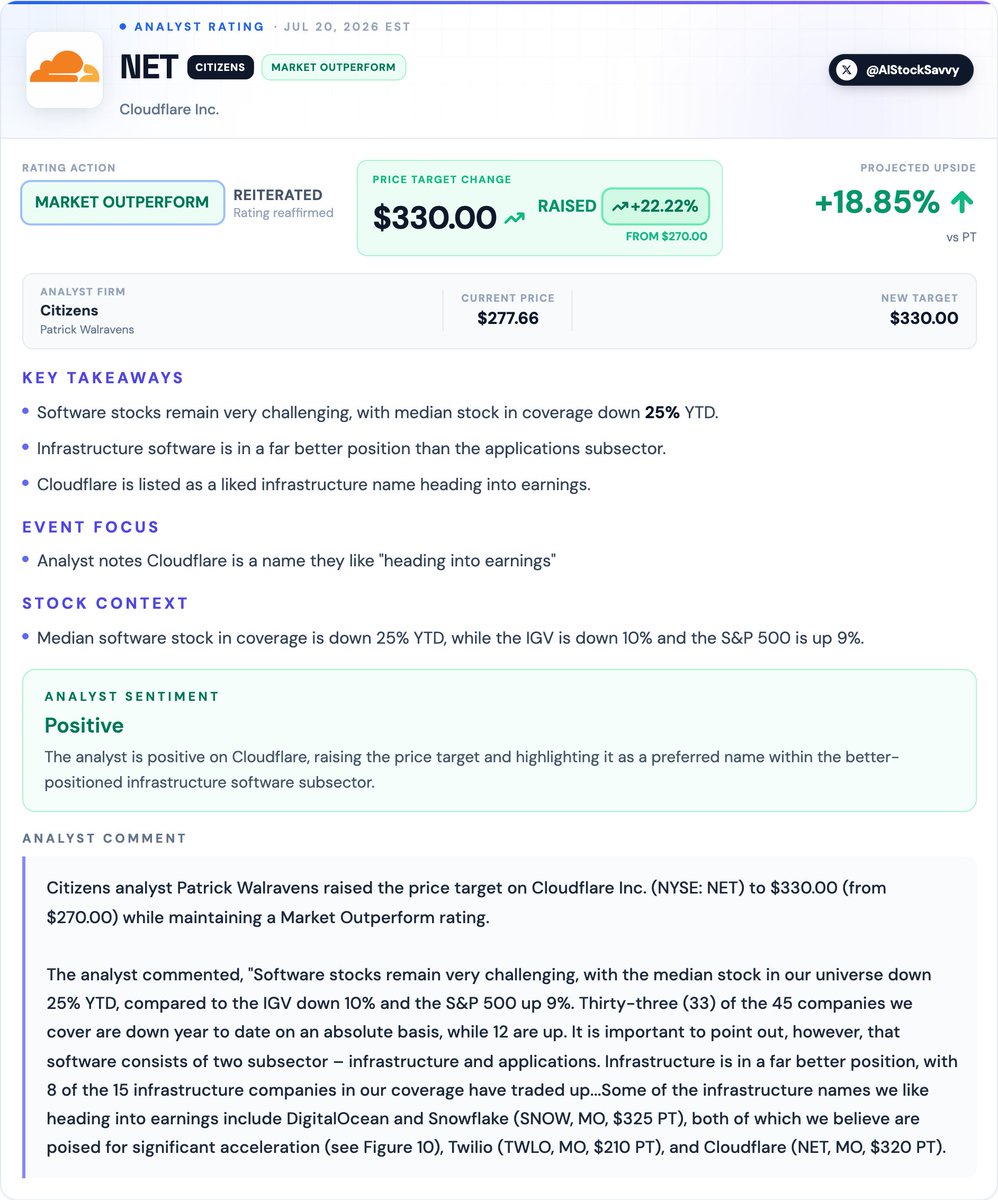Click the Cloudflare cloud logo
The height and width of the screenshot is (1200, 998).
click(64, 70)
